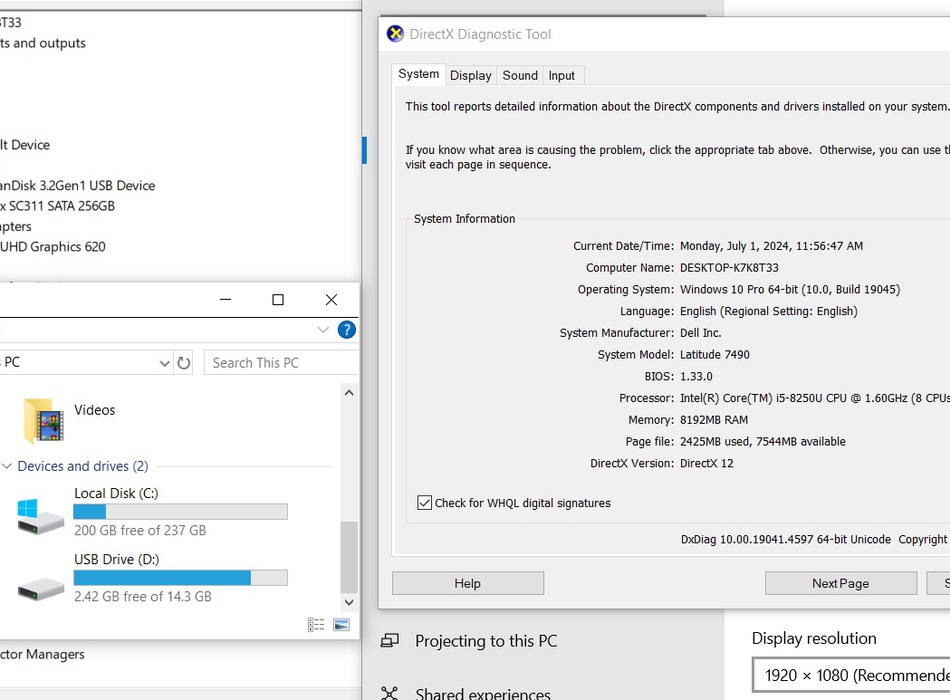This screenshot has height=700, width=950.
Task: Open the Display resolution dropdown
Action: (x=852, y=675)
